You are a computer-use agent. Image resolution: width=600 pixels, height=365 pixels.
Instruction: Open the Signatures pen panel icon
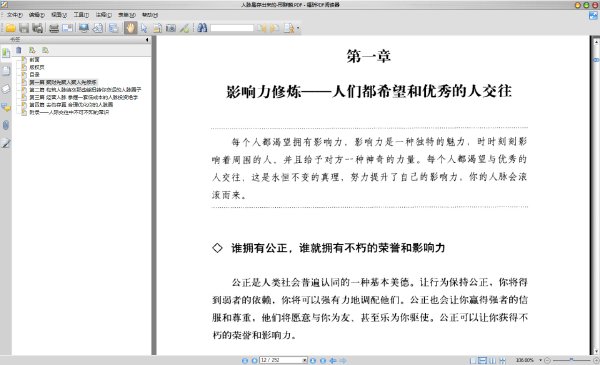pos(6,143)
